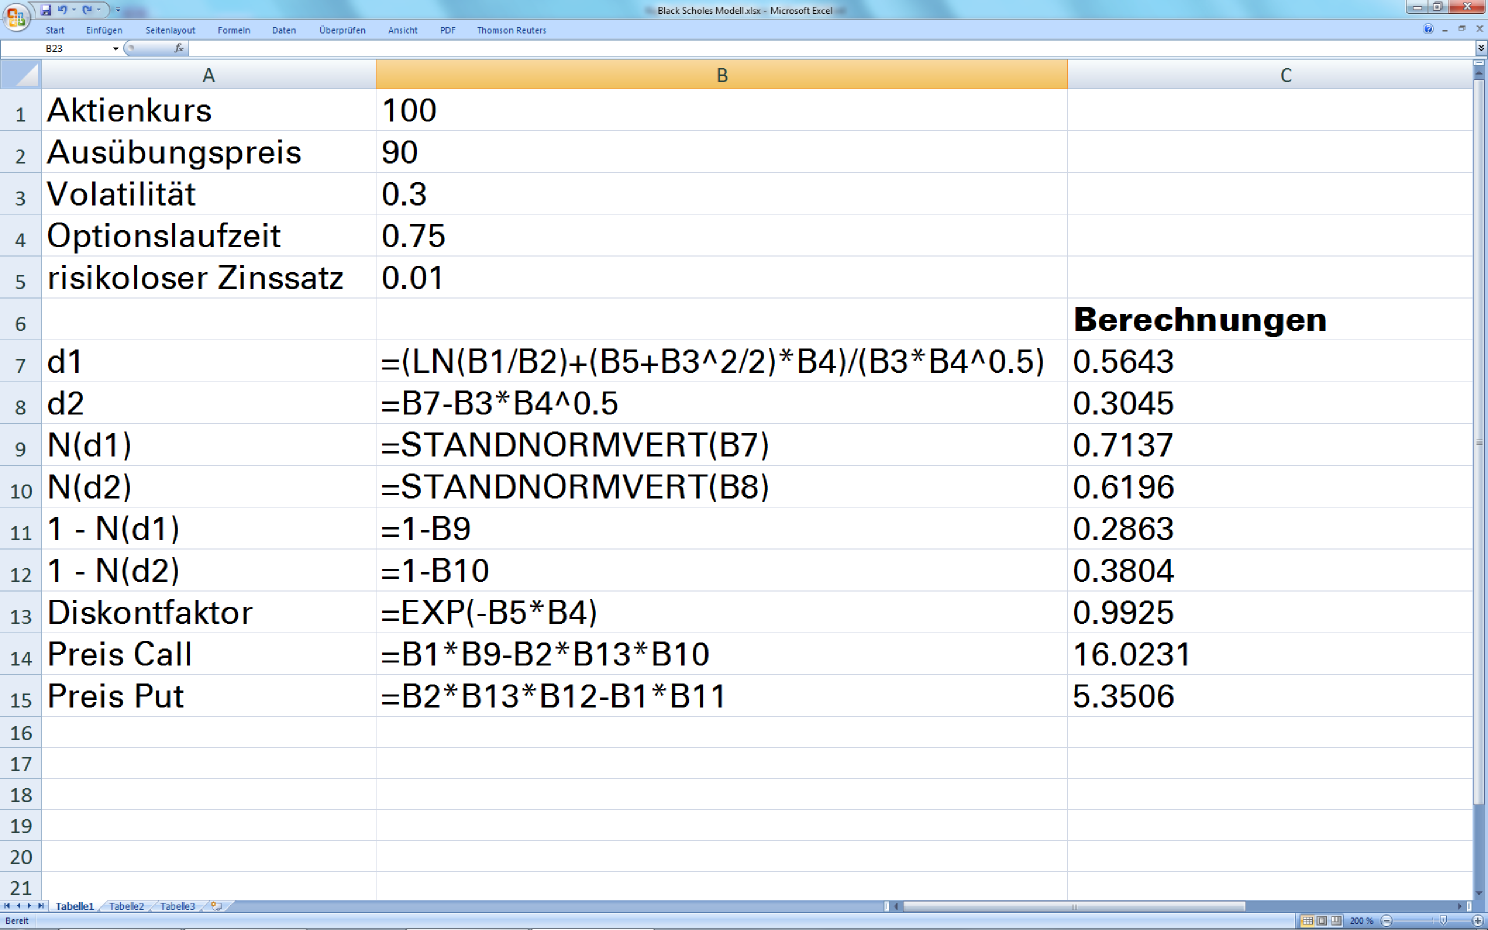Select the =STANDNORMVERT(B8) formula cell

coord(722,487)
